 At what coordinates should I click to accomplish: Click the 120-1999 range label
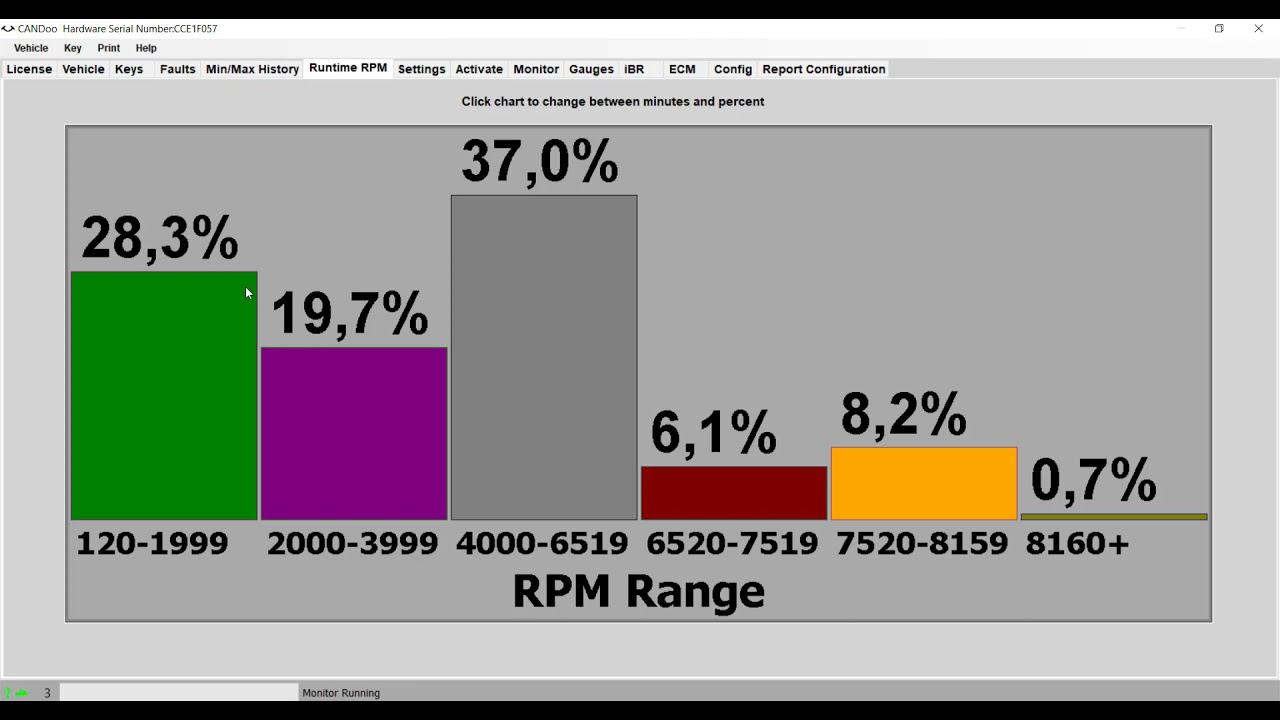coord(152,543)
